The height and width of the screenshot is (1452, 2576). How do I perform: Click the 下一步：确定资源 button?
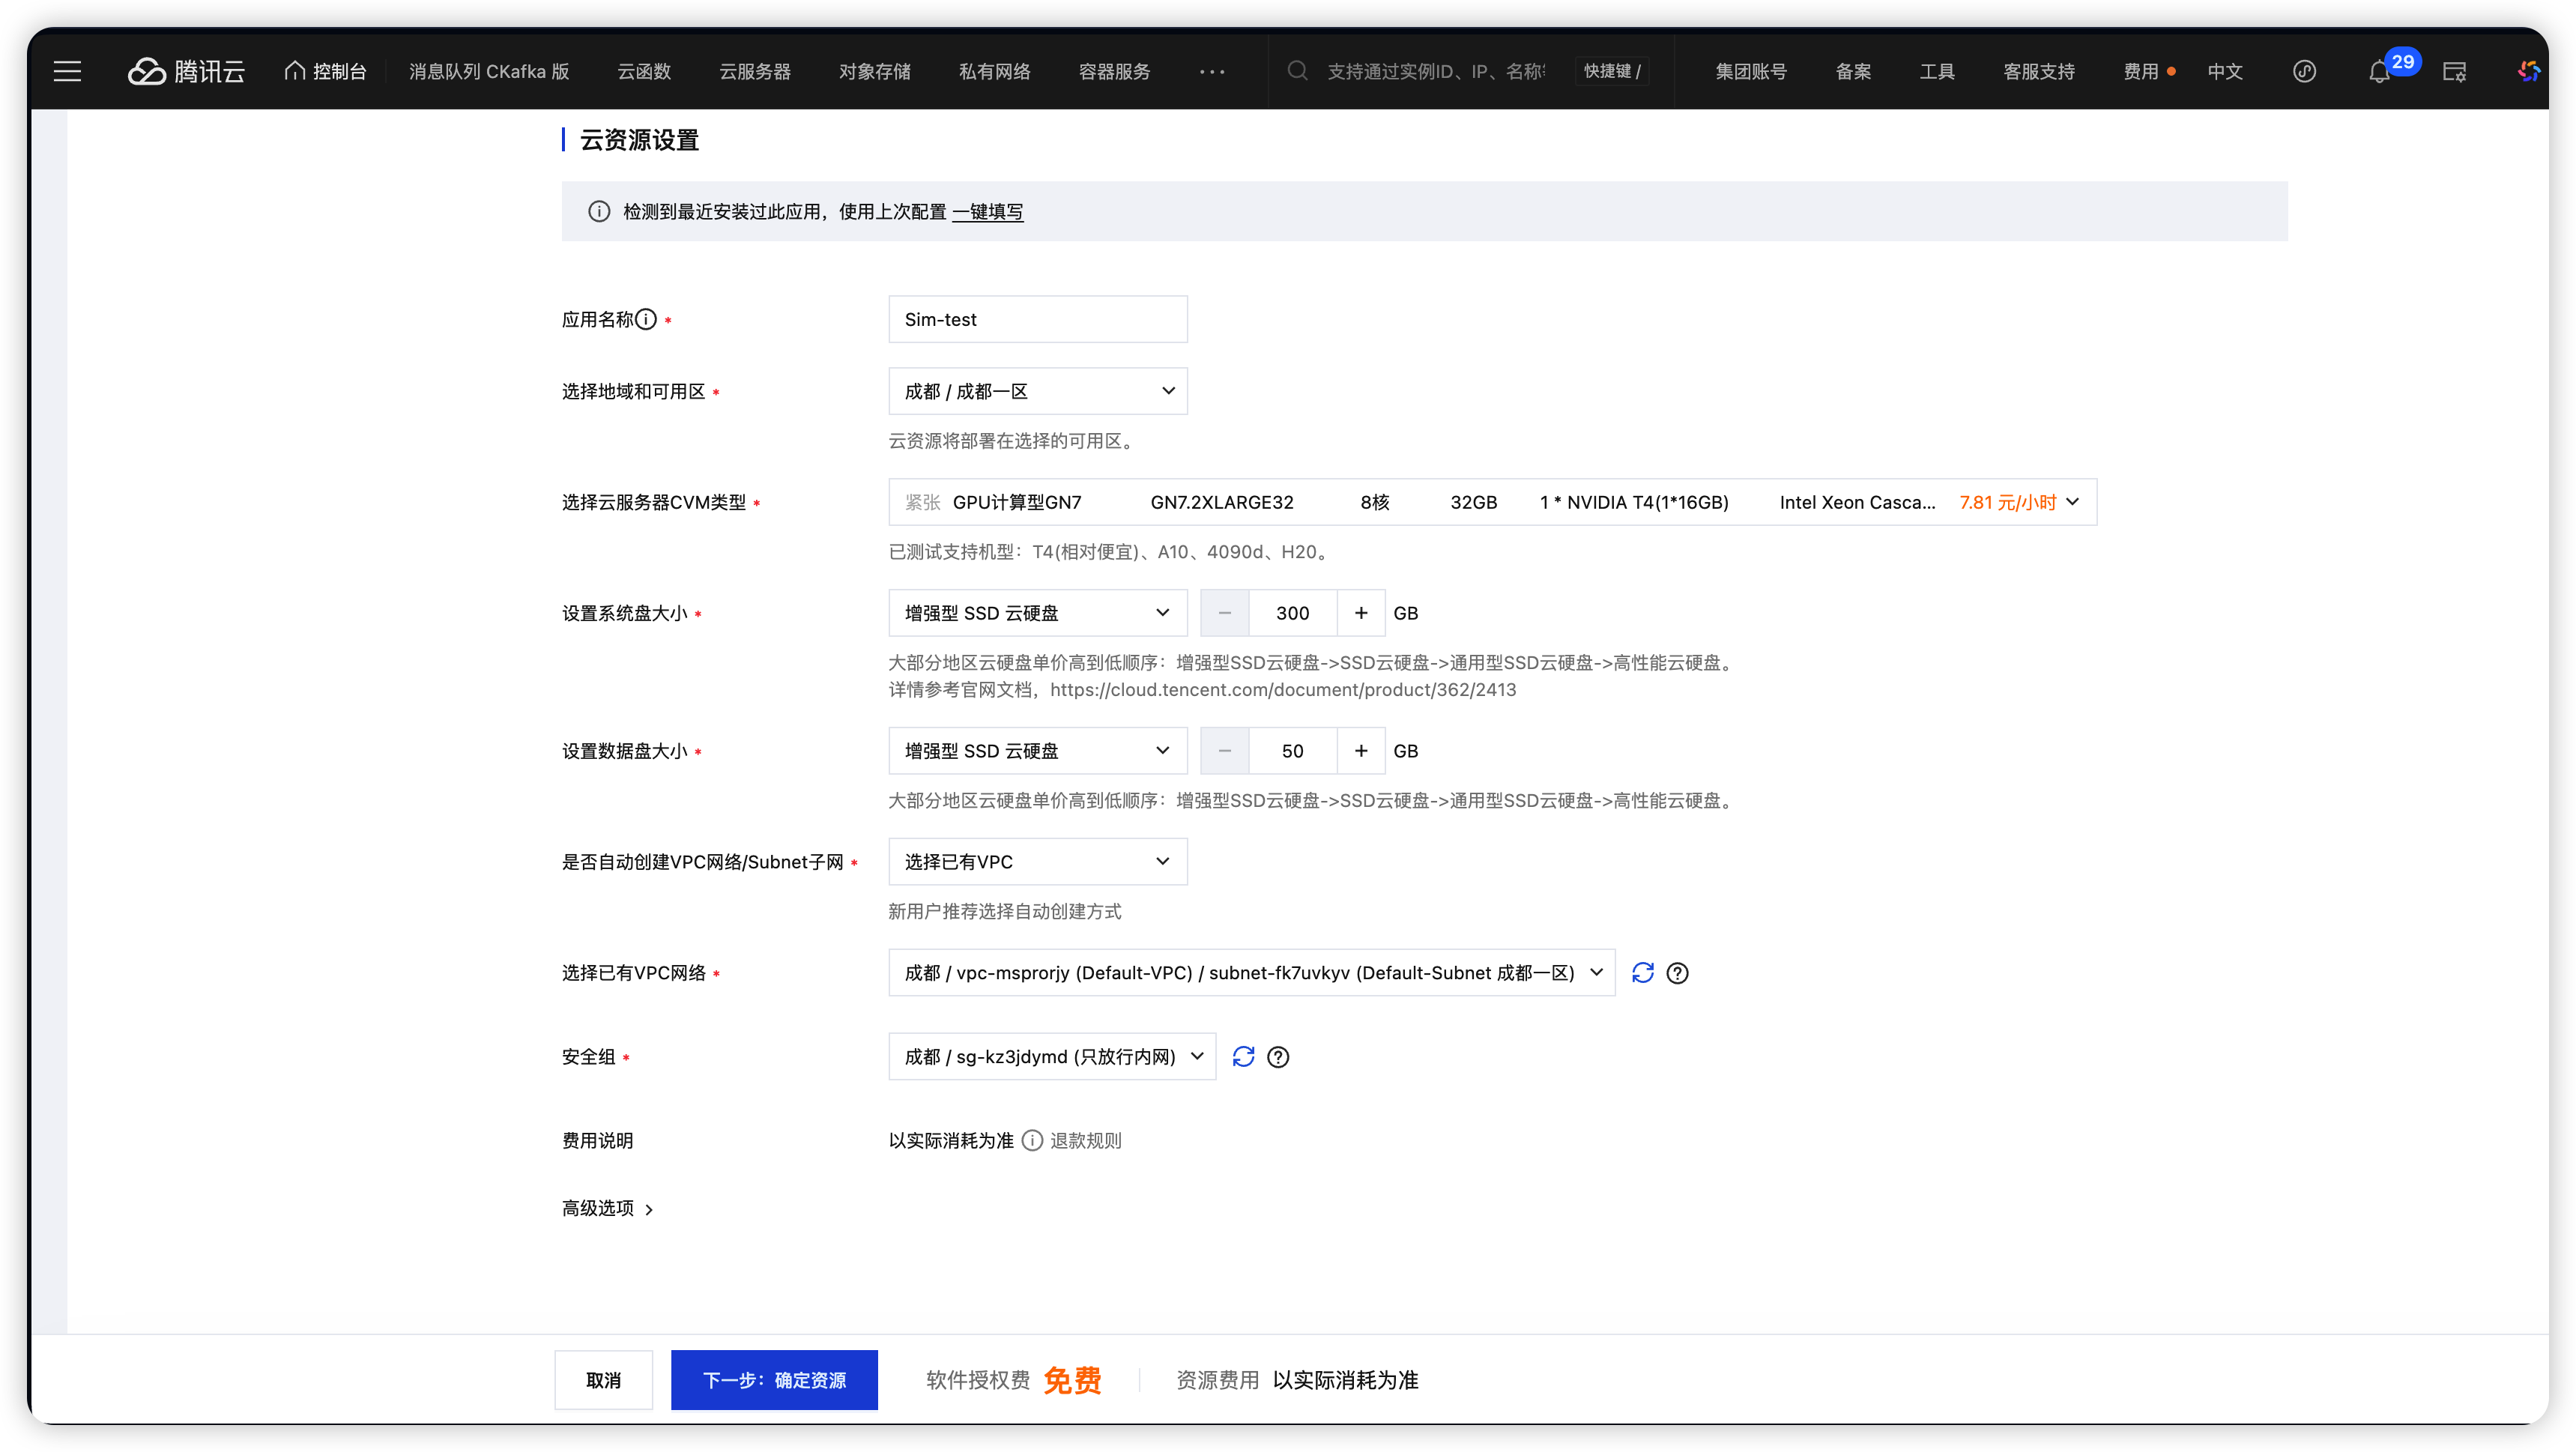click(x=773, y=1380)
